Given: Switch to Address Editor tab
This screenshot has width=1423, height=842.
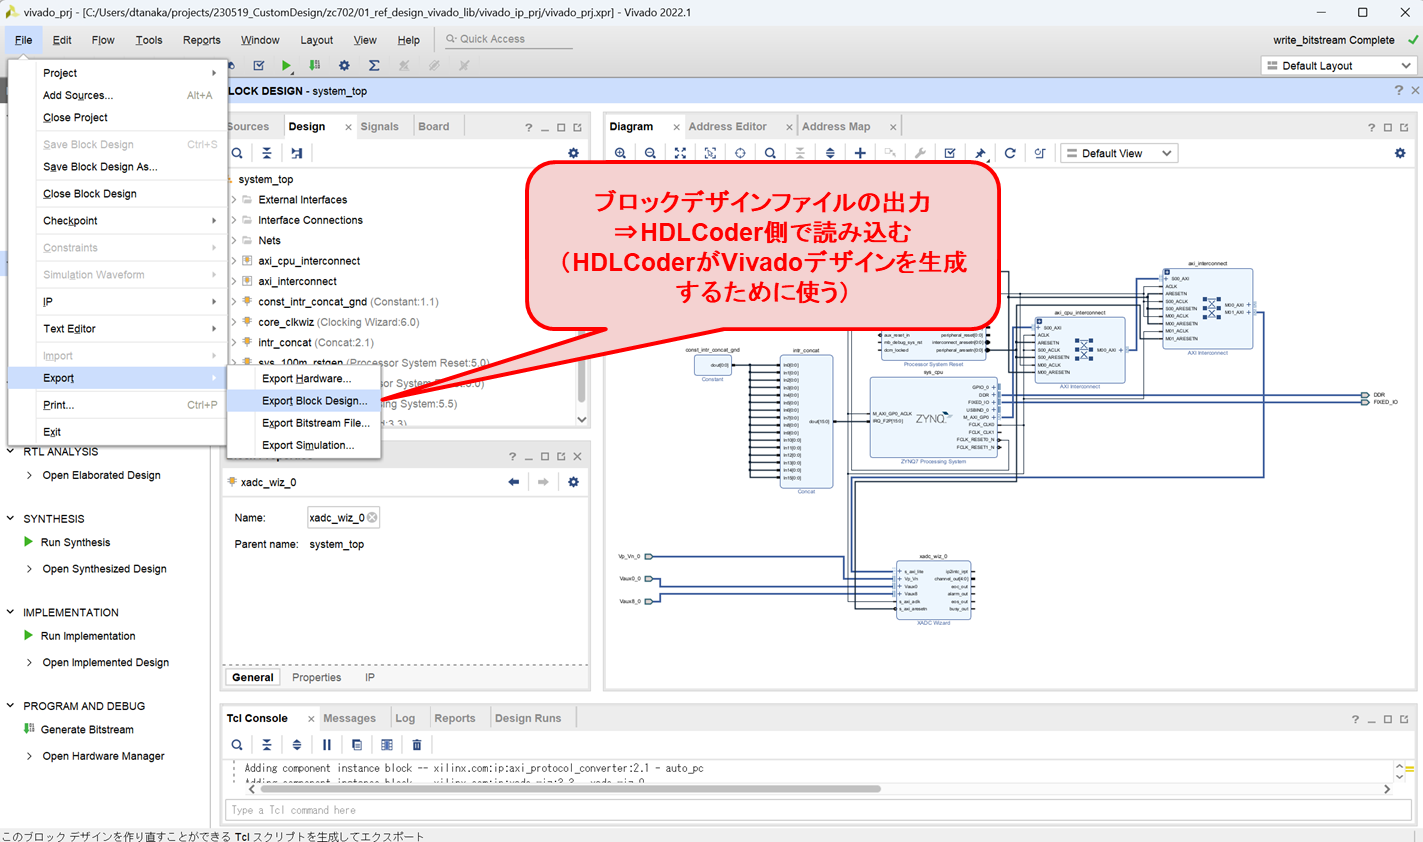Looking at the screenshot, I should tap(728, 127).
